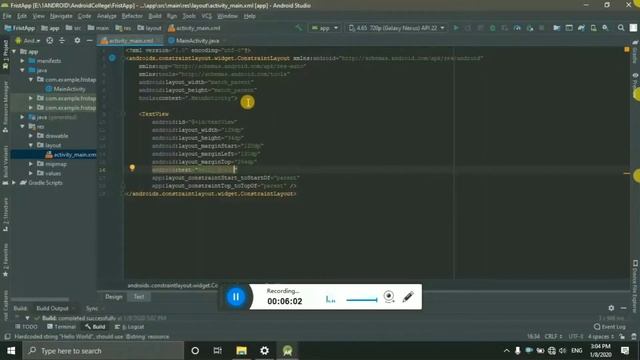Click the green Run app button
This screenshot has height=360, width=640.
pyautogui.click(x=456, y=28)
